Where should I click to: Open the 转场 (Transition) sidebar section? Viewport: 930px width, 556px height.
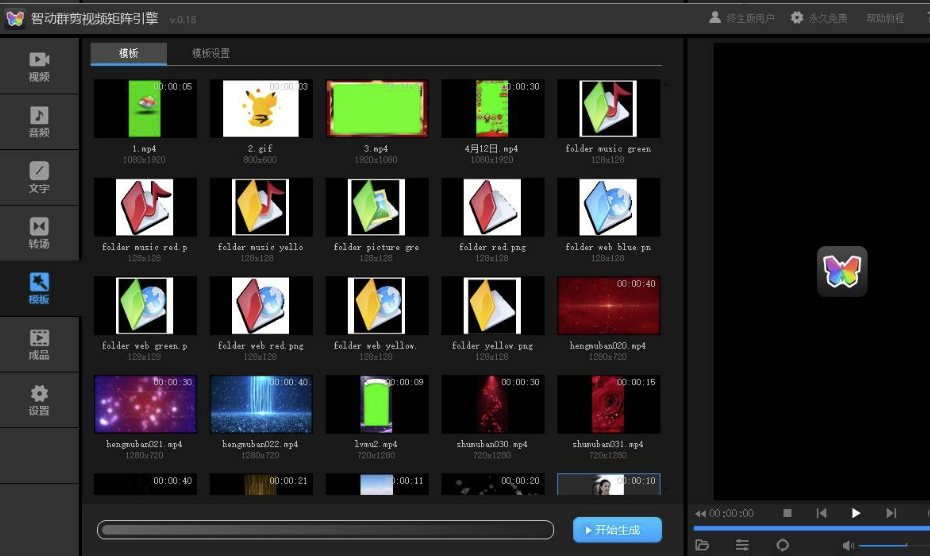coord(39,233)
